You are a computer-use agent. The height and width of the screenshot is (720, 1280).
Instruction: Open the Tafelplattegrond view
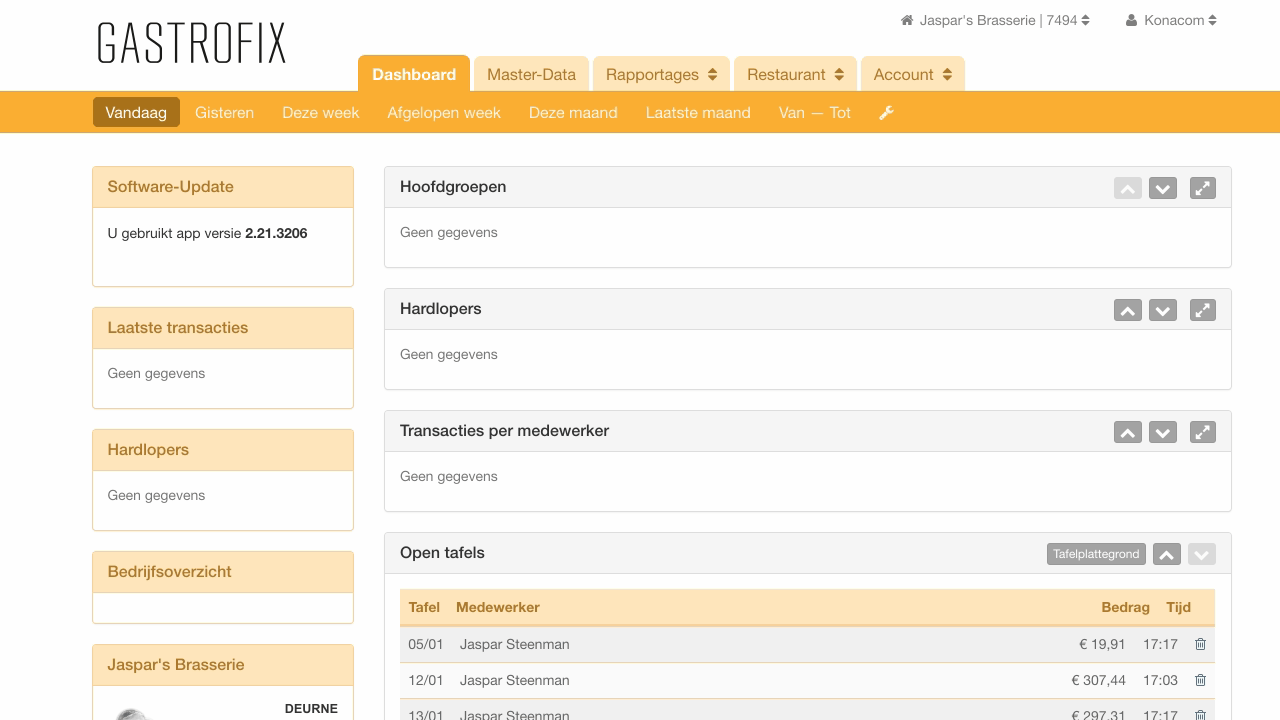coord(1096,553)
